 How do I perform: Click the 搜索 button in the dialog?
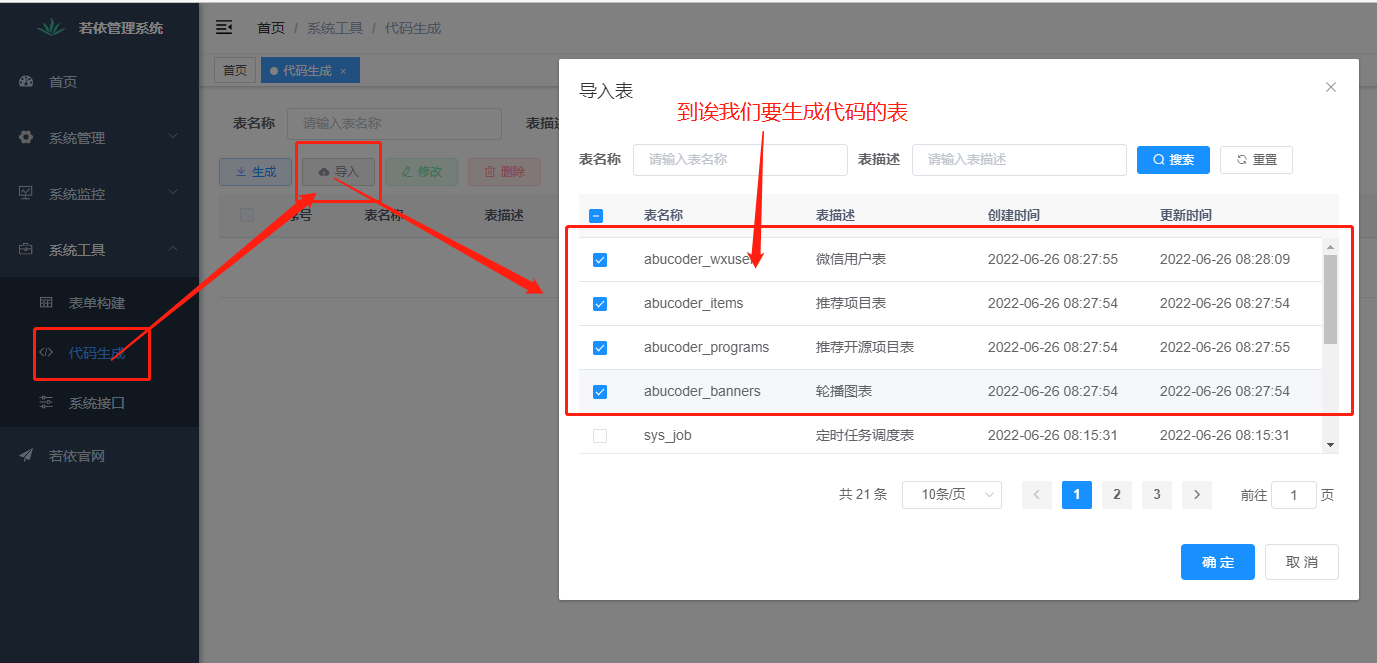[1173, 160]
